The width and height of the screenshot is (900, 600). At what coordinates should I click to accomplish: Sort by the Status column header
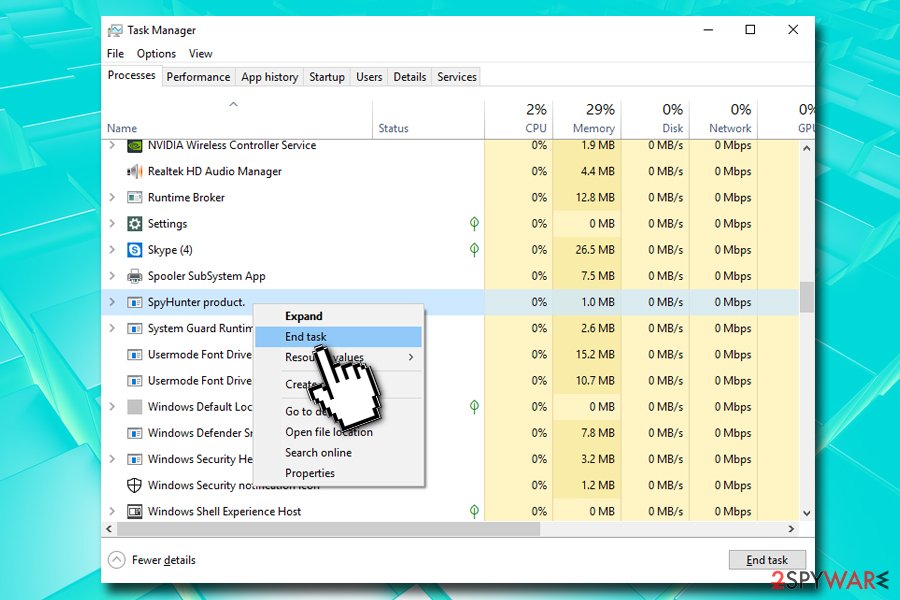coord(428,119)
